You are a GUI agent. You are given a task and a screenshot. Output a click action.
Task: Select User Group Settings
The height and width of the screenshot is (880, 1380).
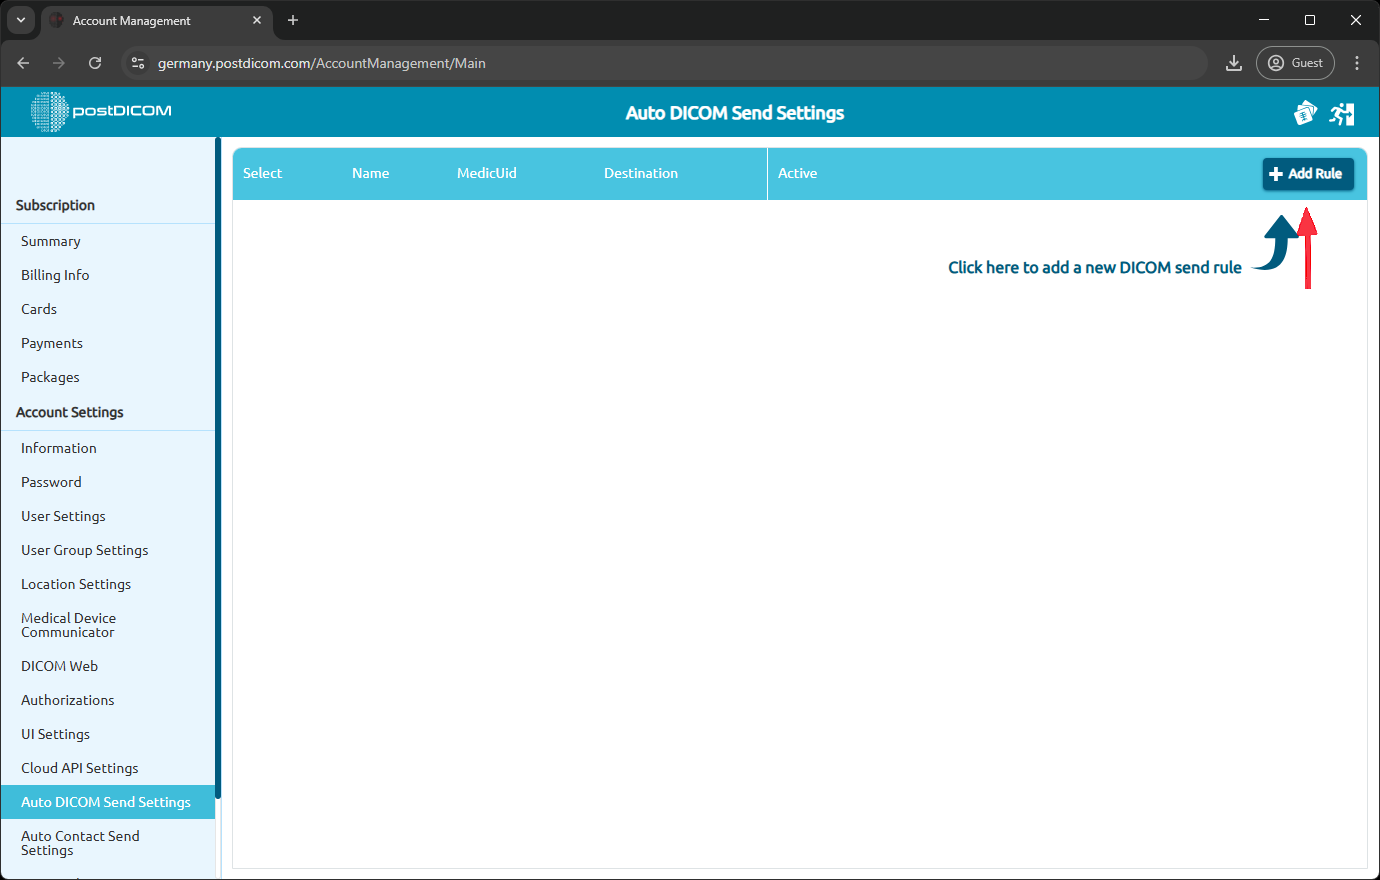[x=84, y=550]
